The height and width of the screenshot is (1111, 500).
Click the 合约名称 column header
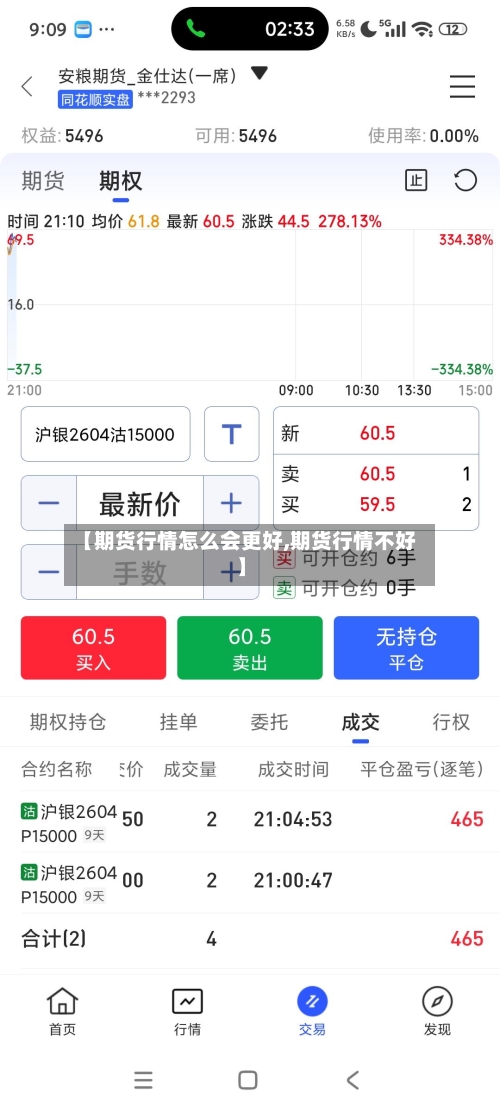click(x=57, y=769)
